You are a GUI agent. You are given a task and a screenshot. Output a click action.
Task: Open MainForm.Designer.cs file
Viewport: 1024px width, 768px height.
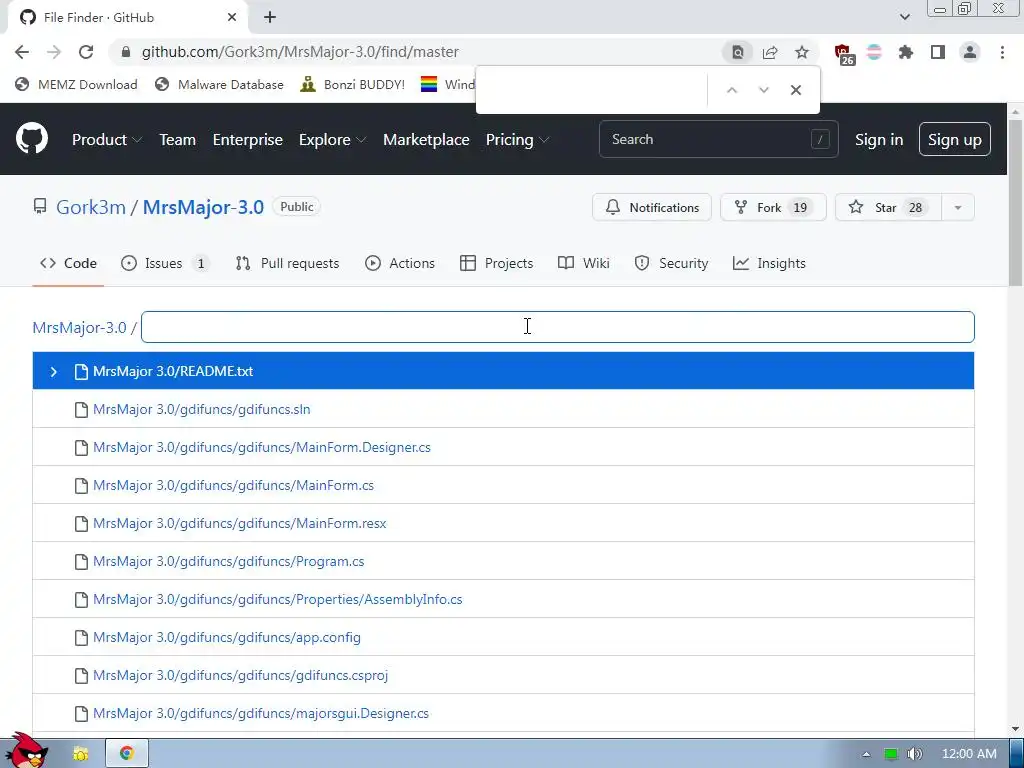(262, 447)
